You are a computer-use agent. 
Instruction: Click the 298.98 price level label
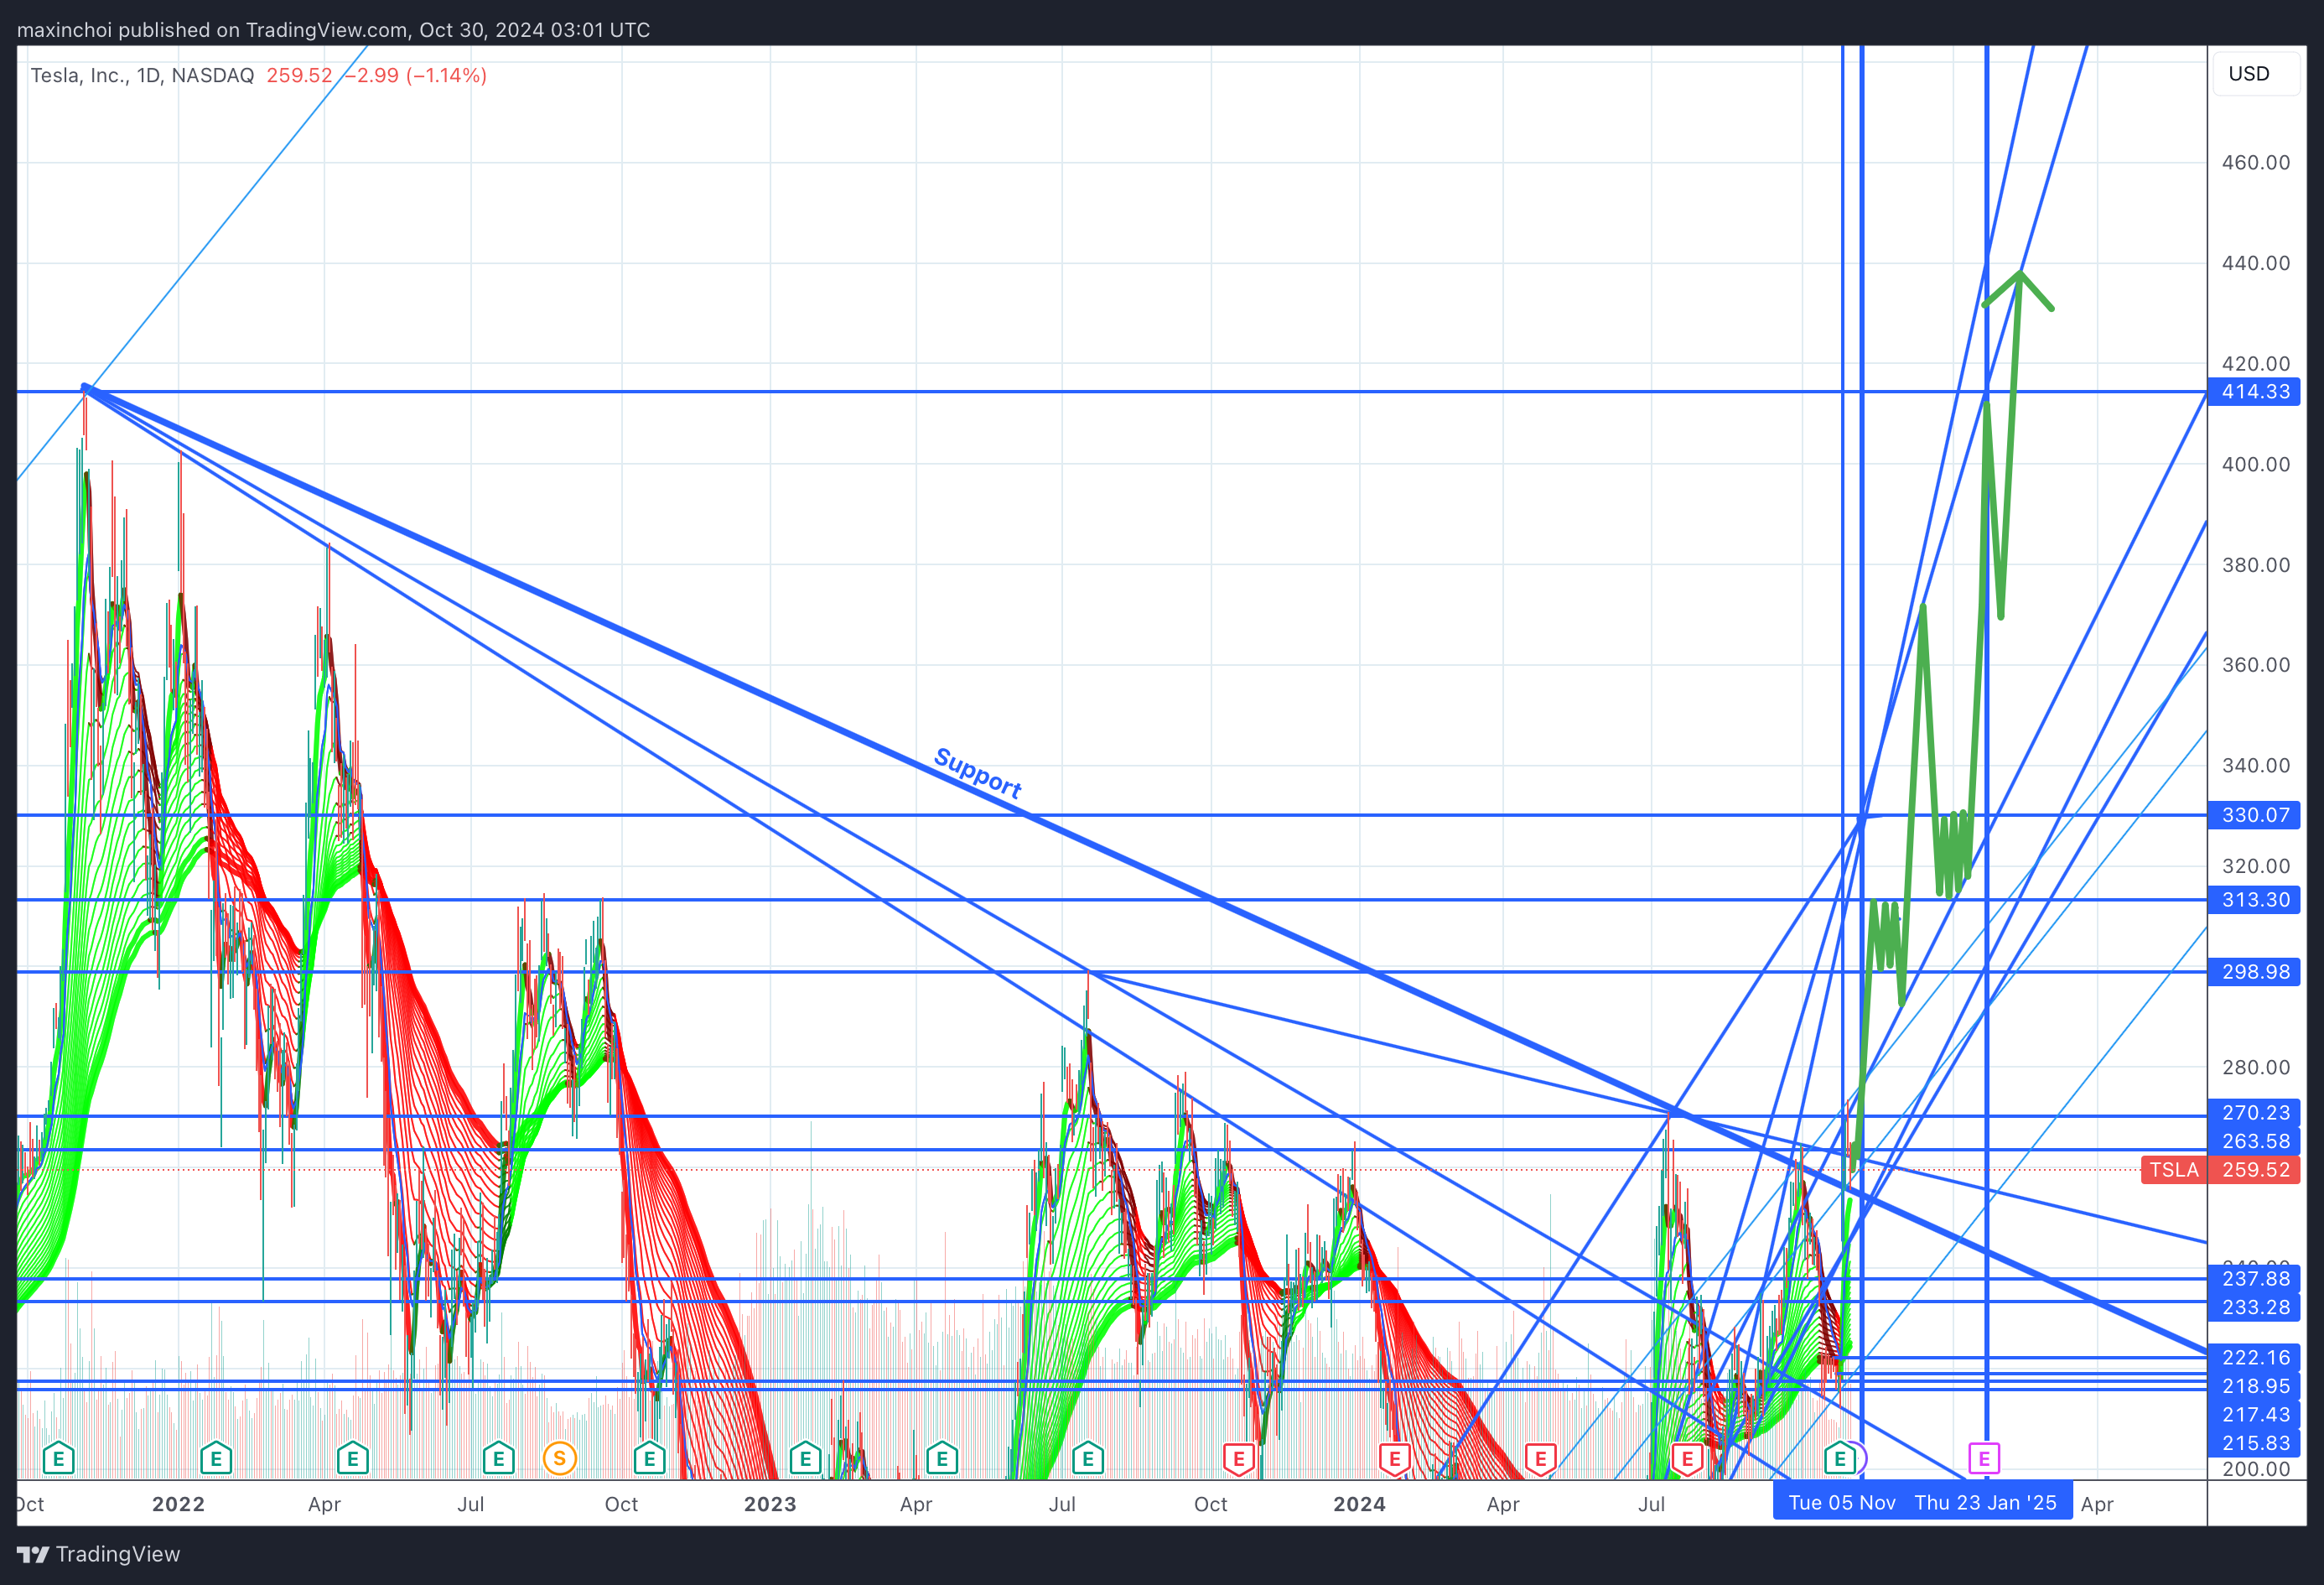pos(2254,972)
